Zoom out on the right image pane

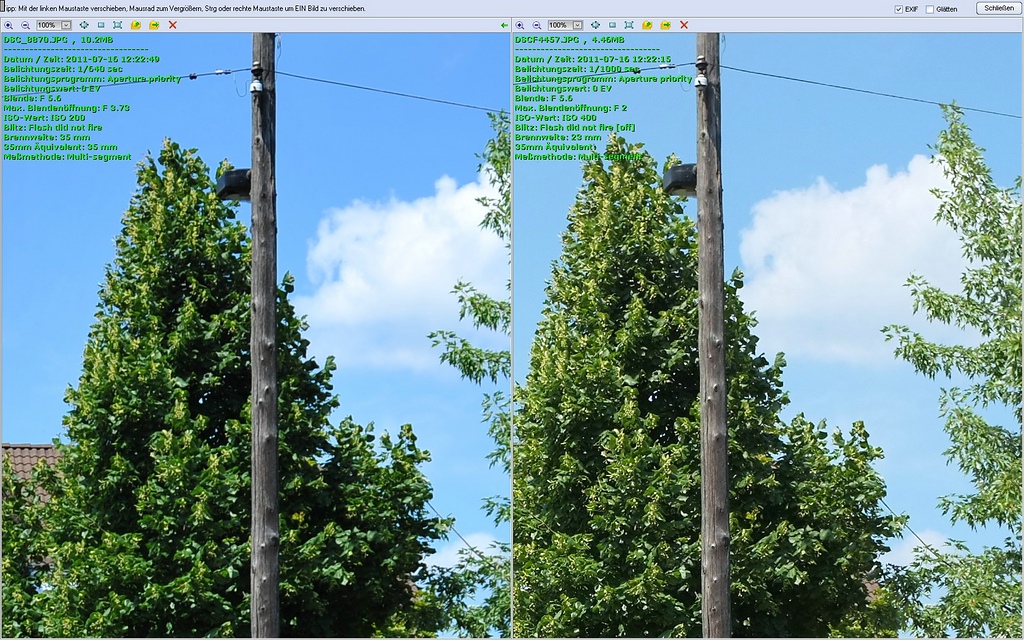537,25
